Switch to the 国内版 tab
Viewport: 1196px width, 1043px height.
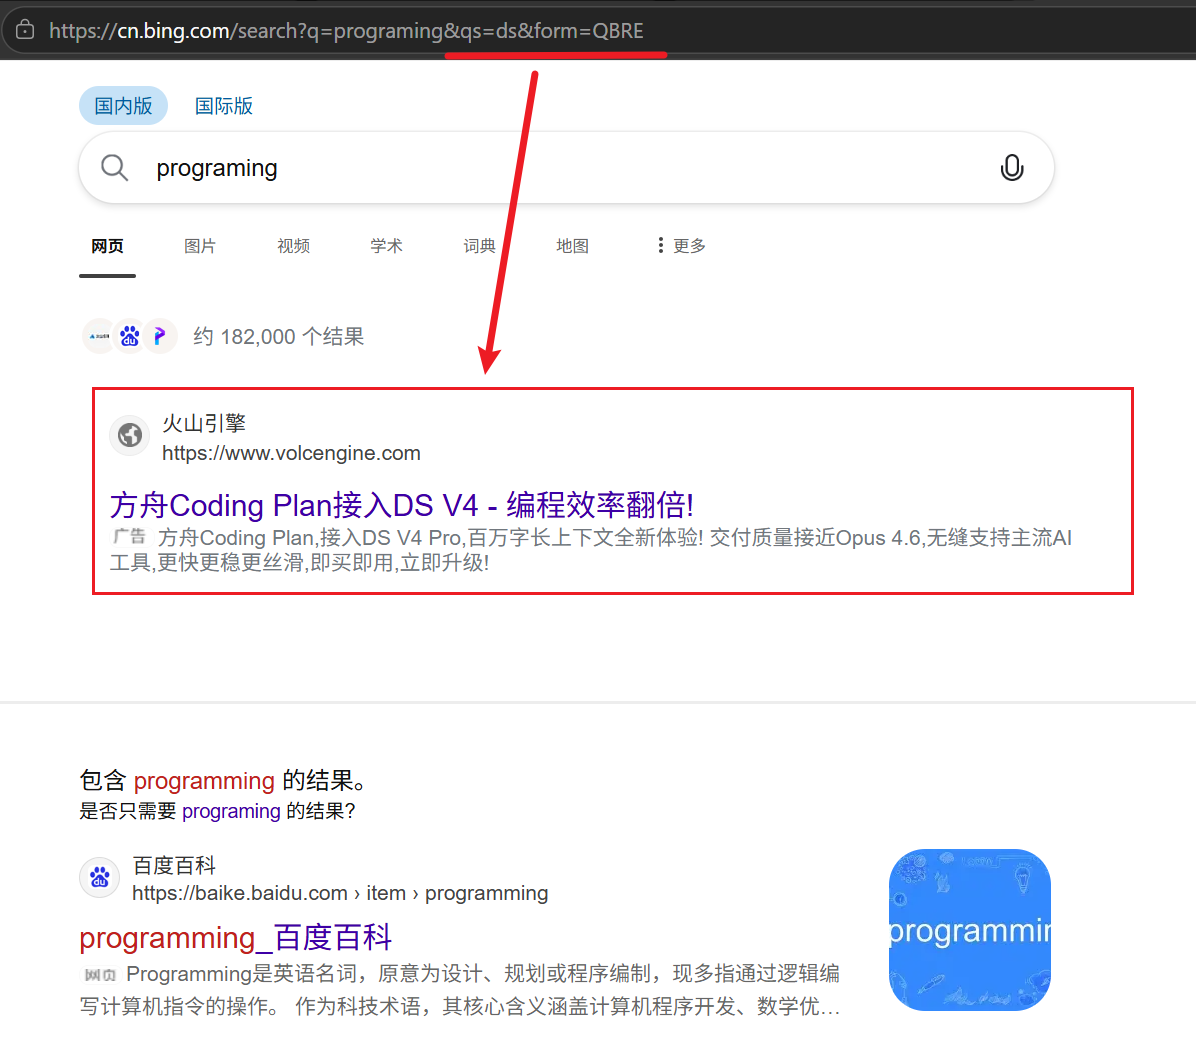[x=123, y=105]
